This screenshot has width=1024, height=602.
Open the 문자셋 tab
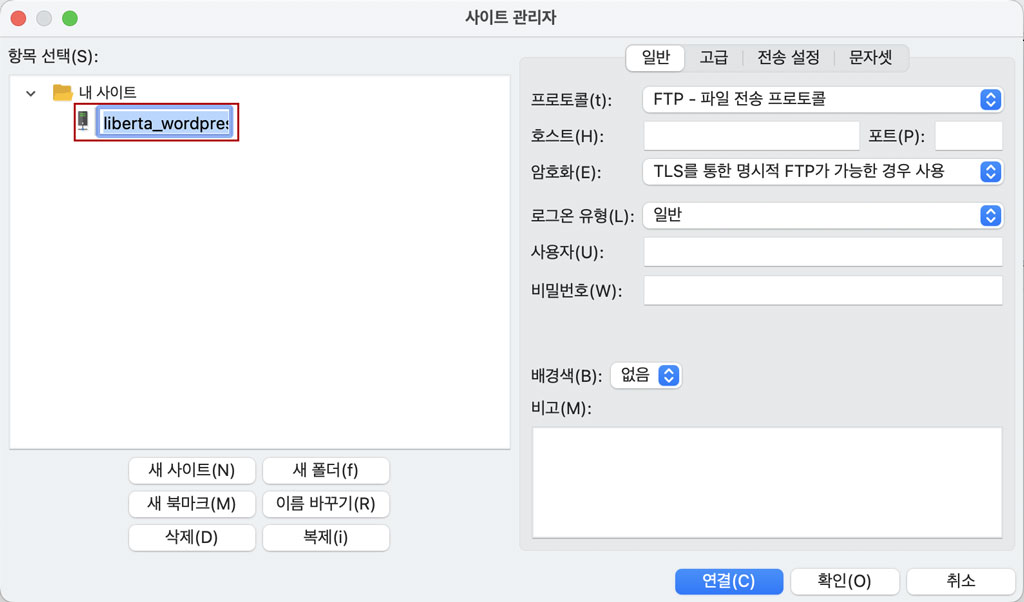pos(871,58)
